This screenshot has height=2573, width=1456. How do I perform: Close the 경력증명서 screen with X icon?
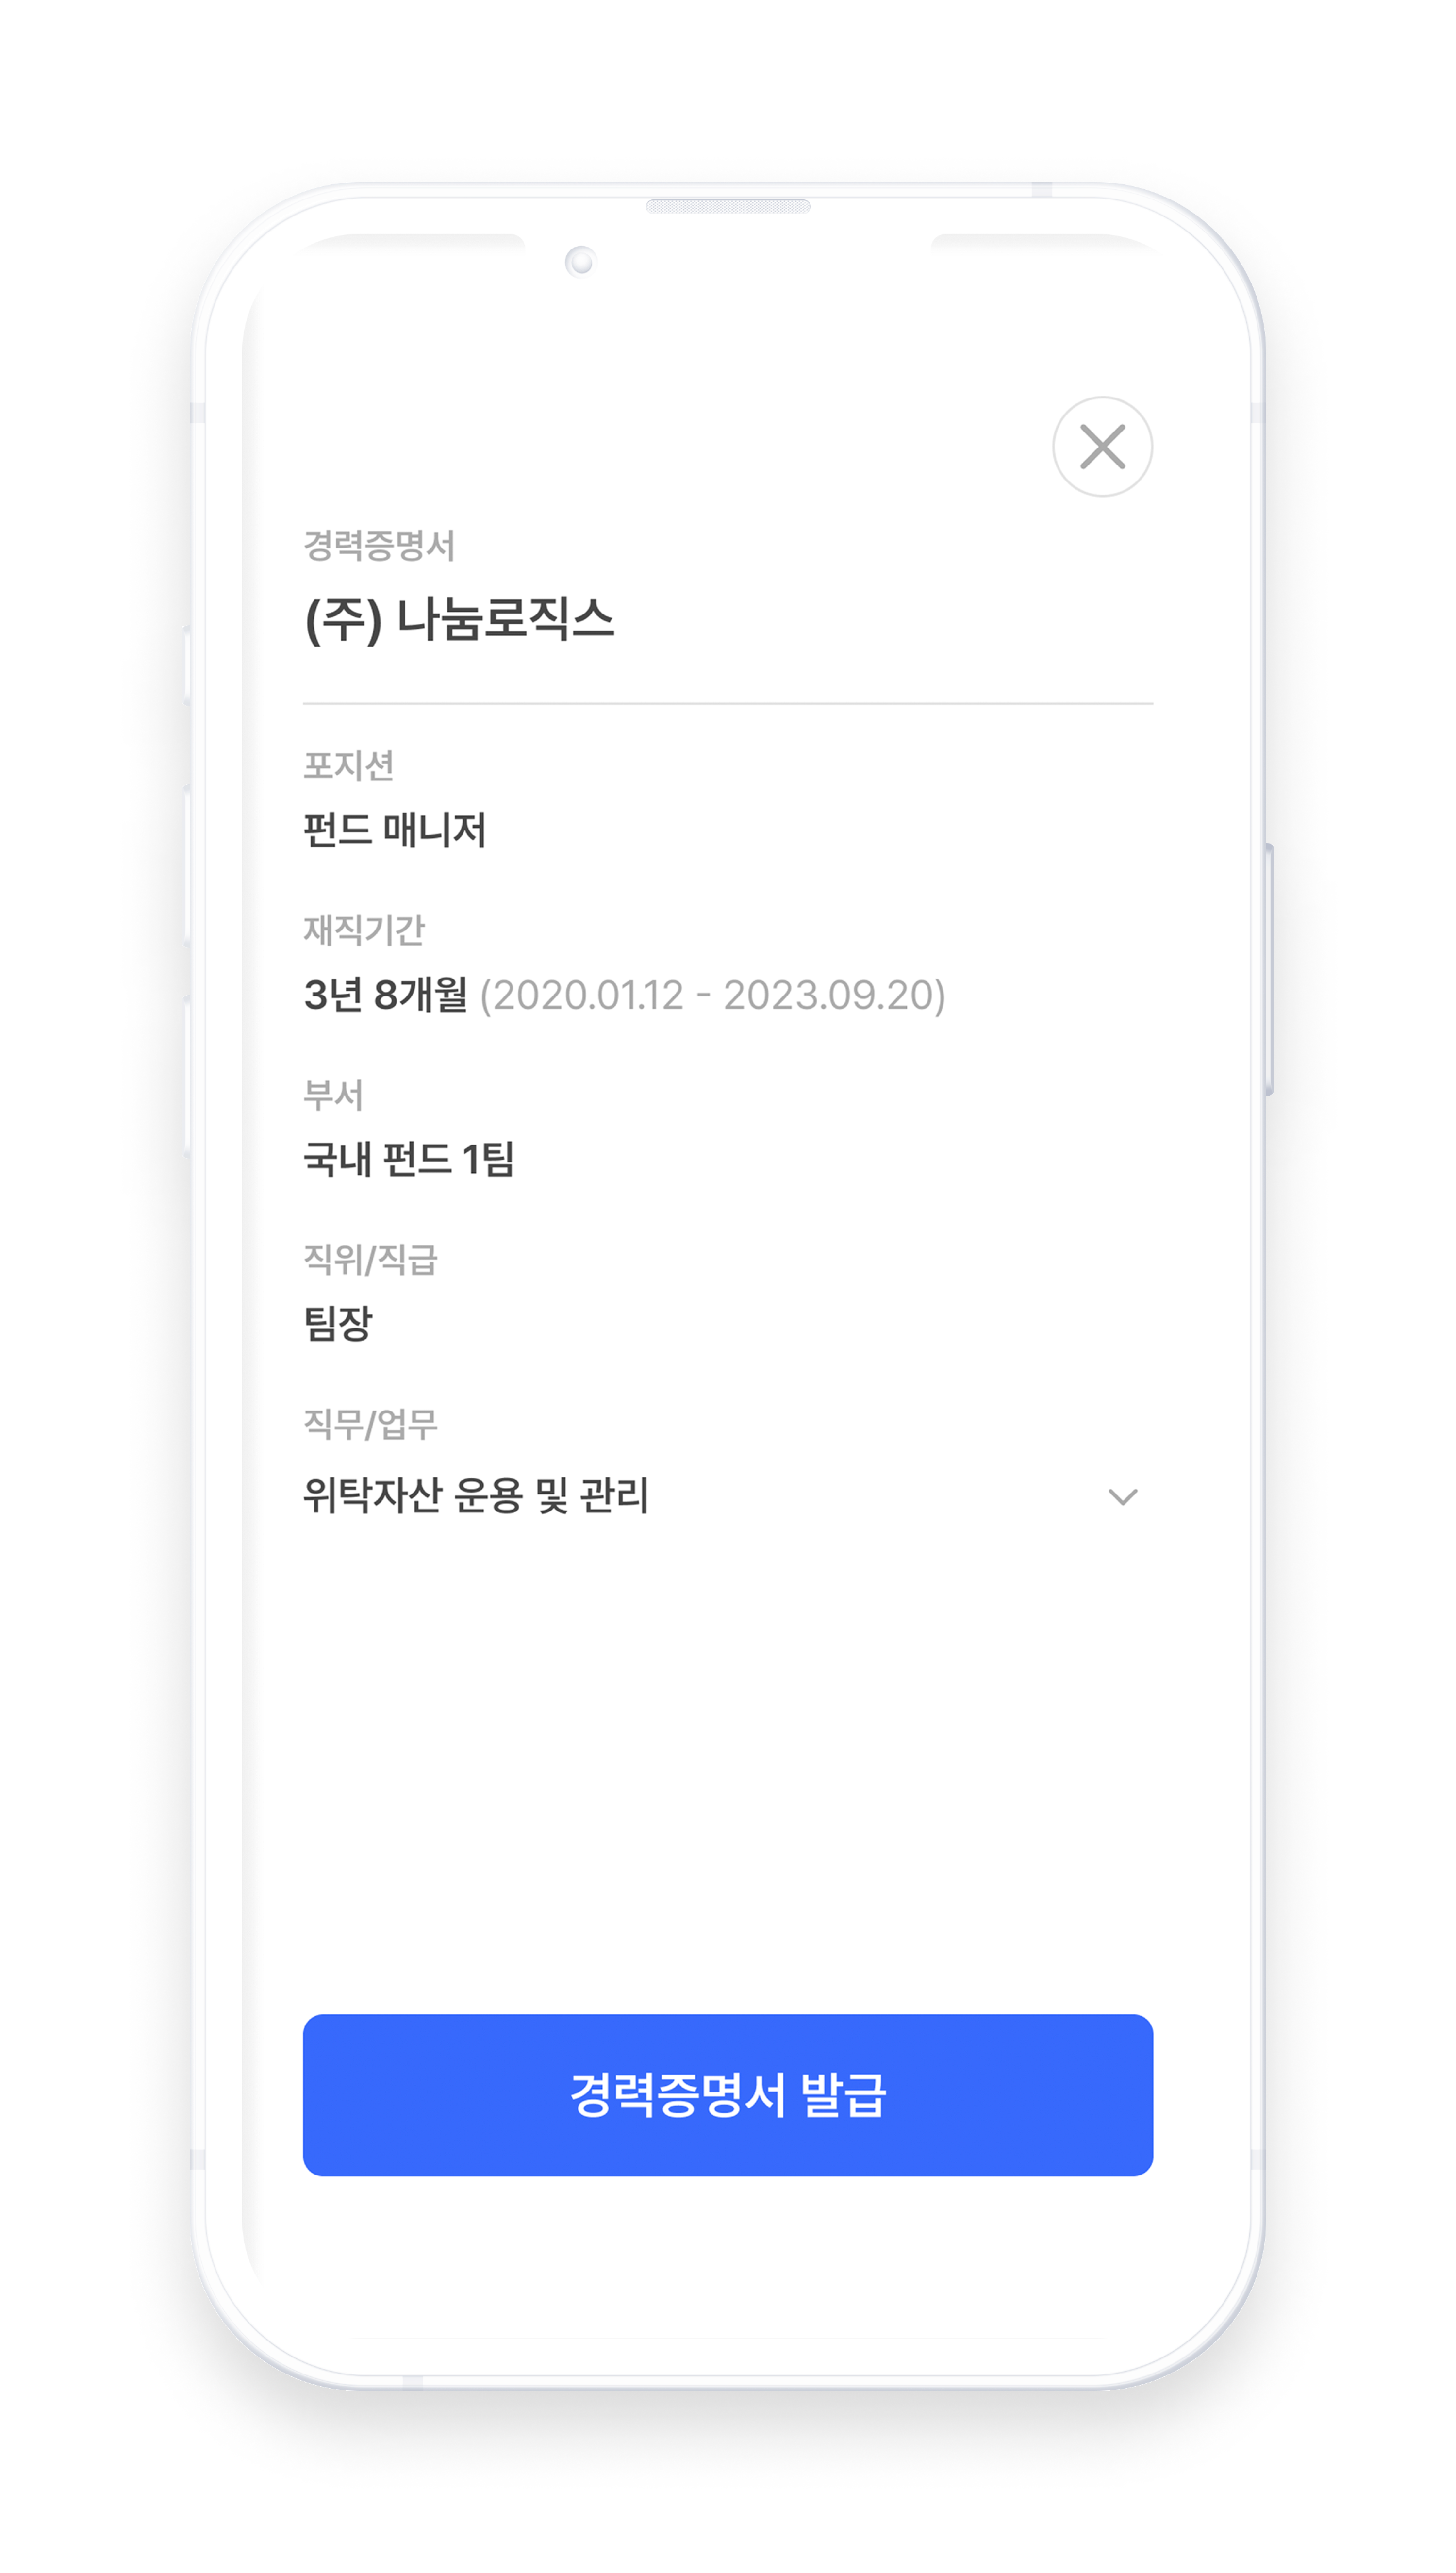click(1102, 447)
